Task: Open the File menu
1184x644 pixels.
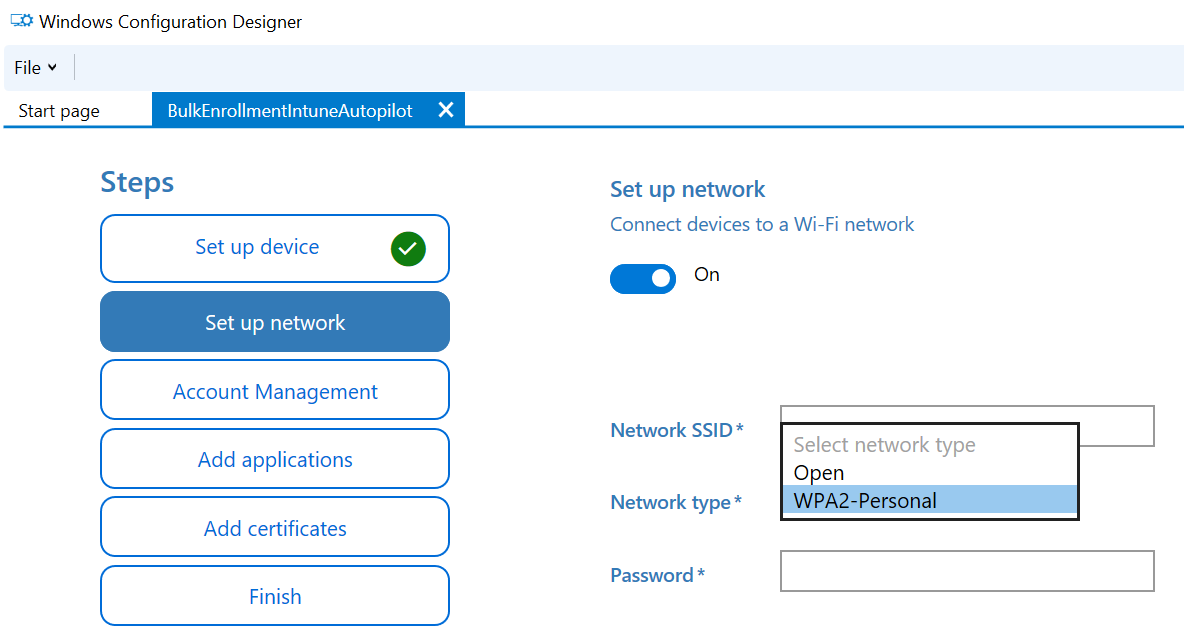Action: pos(35,67)
